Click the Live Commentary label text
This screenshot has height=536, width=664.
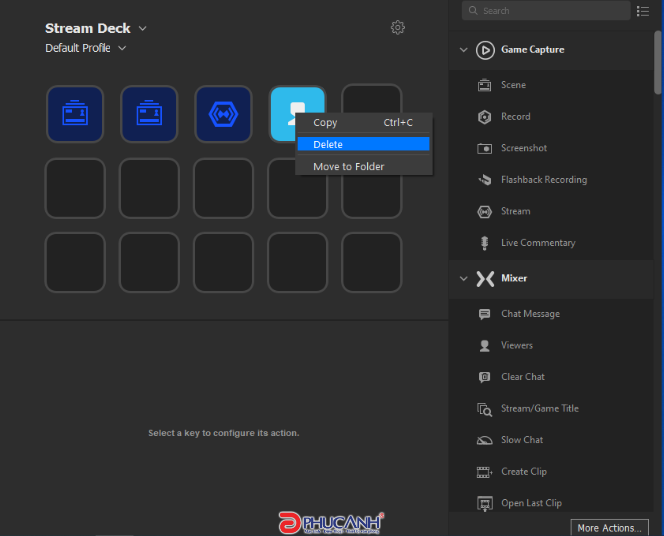(538, 243)
